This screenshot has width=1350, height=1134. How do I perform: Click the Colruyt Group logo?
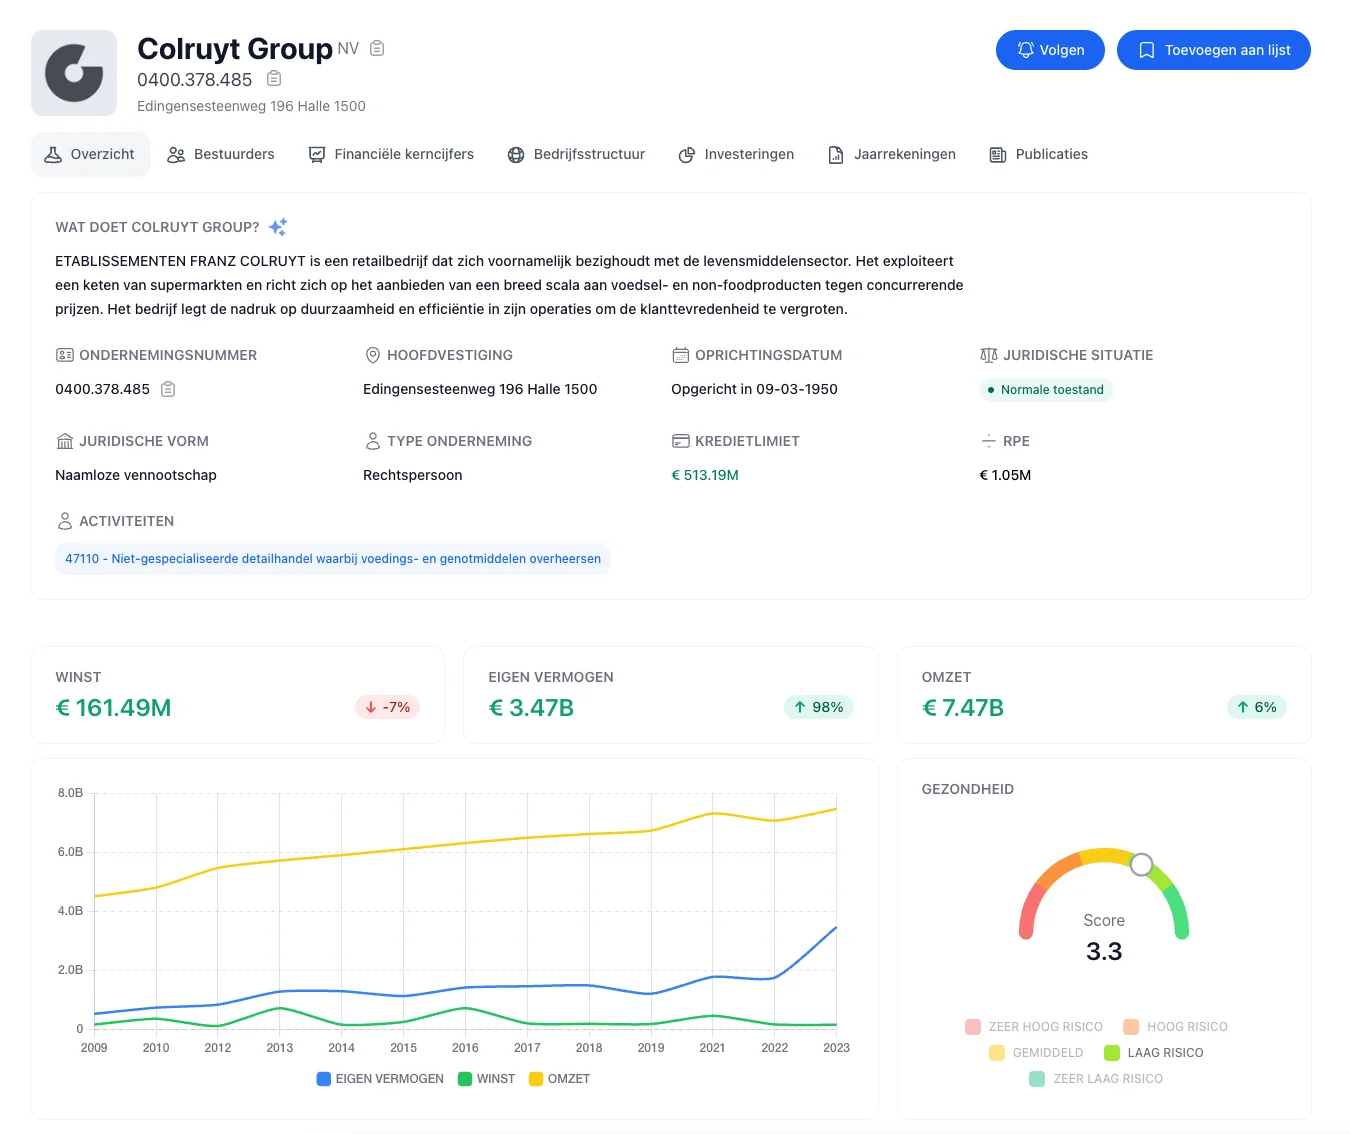[x=74, y=73]
